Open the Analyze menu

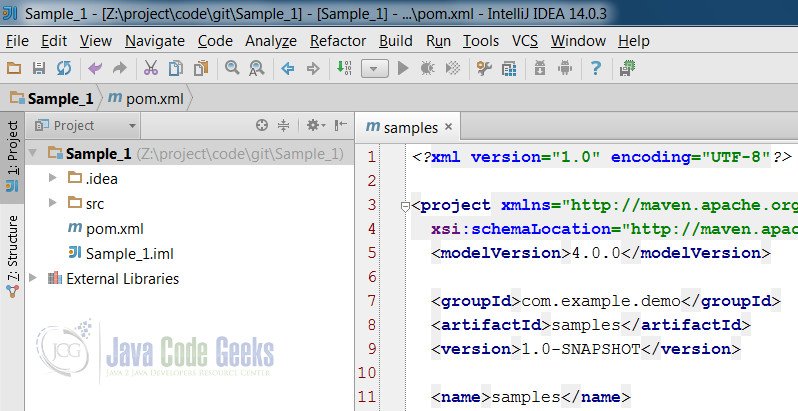(271, 41)
